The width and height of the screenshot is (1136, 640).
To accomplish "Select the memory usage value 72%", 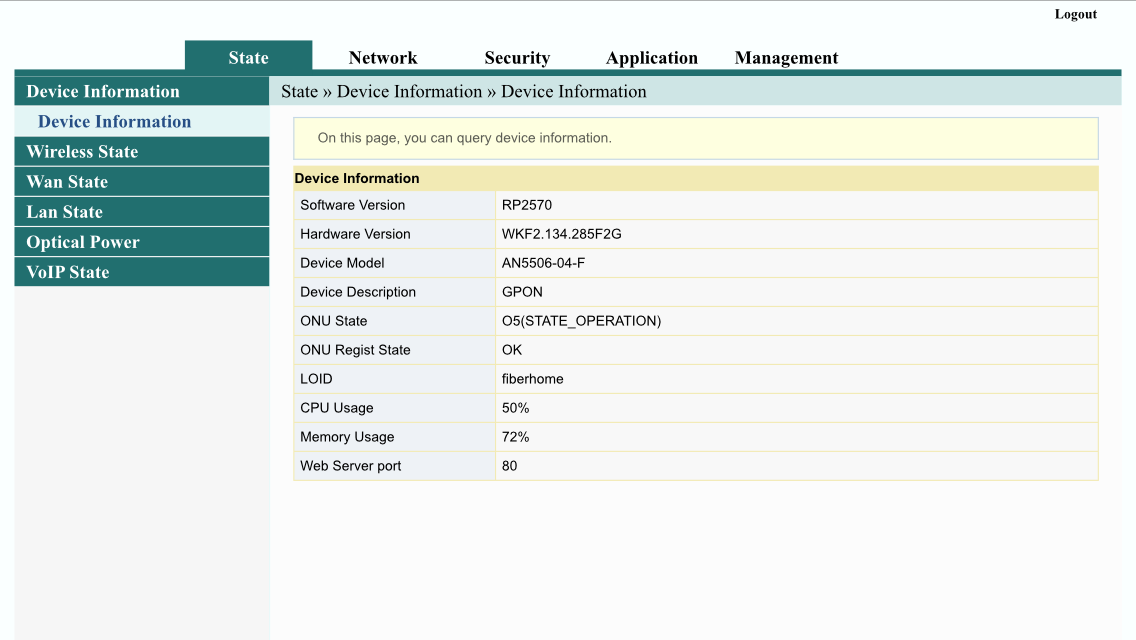I will click(x=515, y=437).
